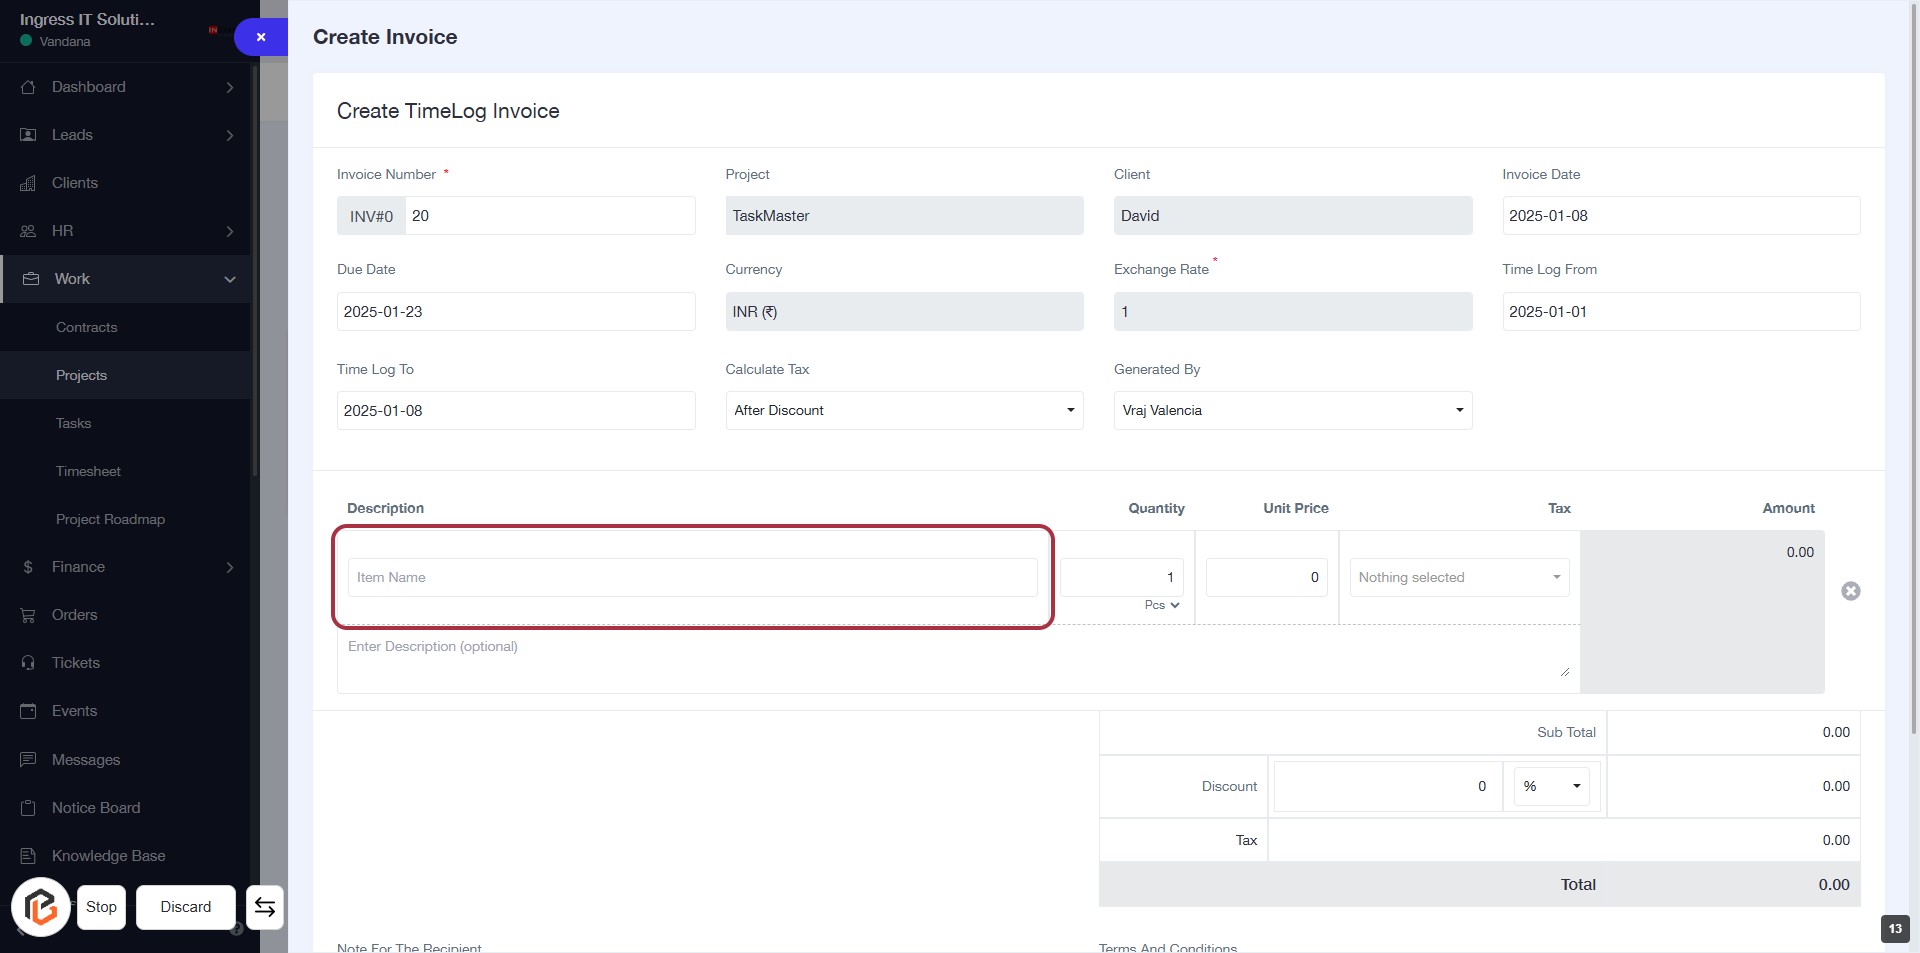The height and width of the screenshot is (953, 1920).
Task: Click the Due Date field
Action: click(x=515, y=312)
